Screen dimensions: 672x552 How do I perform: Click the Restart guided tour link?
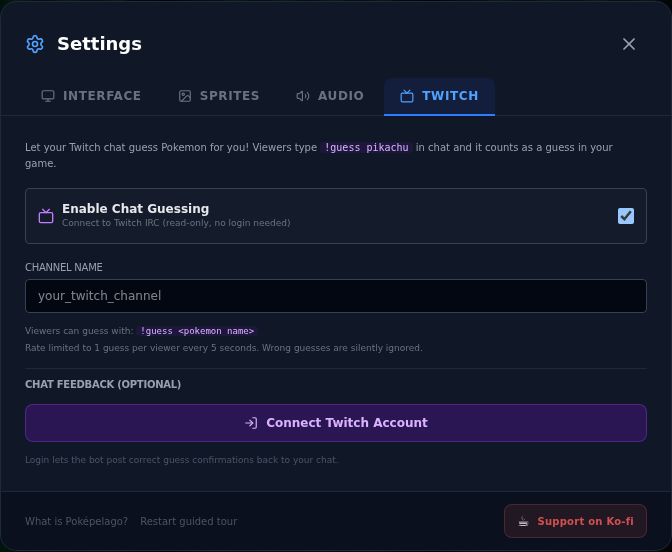tap(189, 521)
